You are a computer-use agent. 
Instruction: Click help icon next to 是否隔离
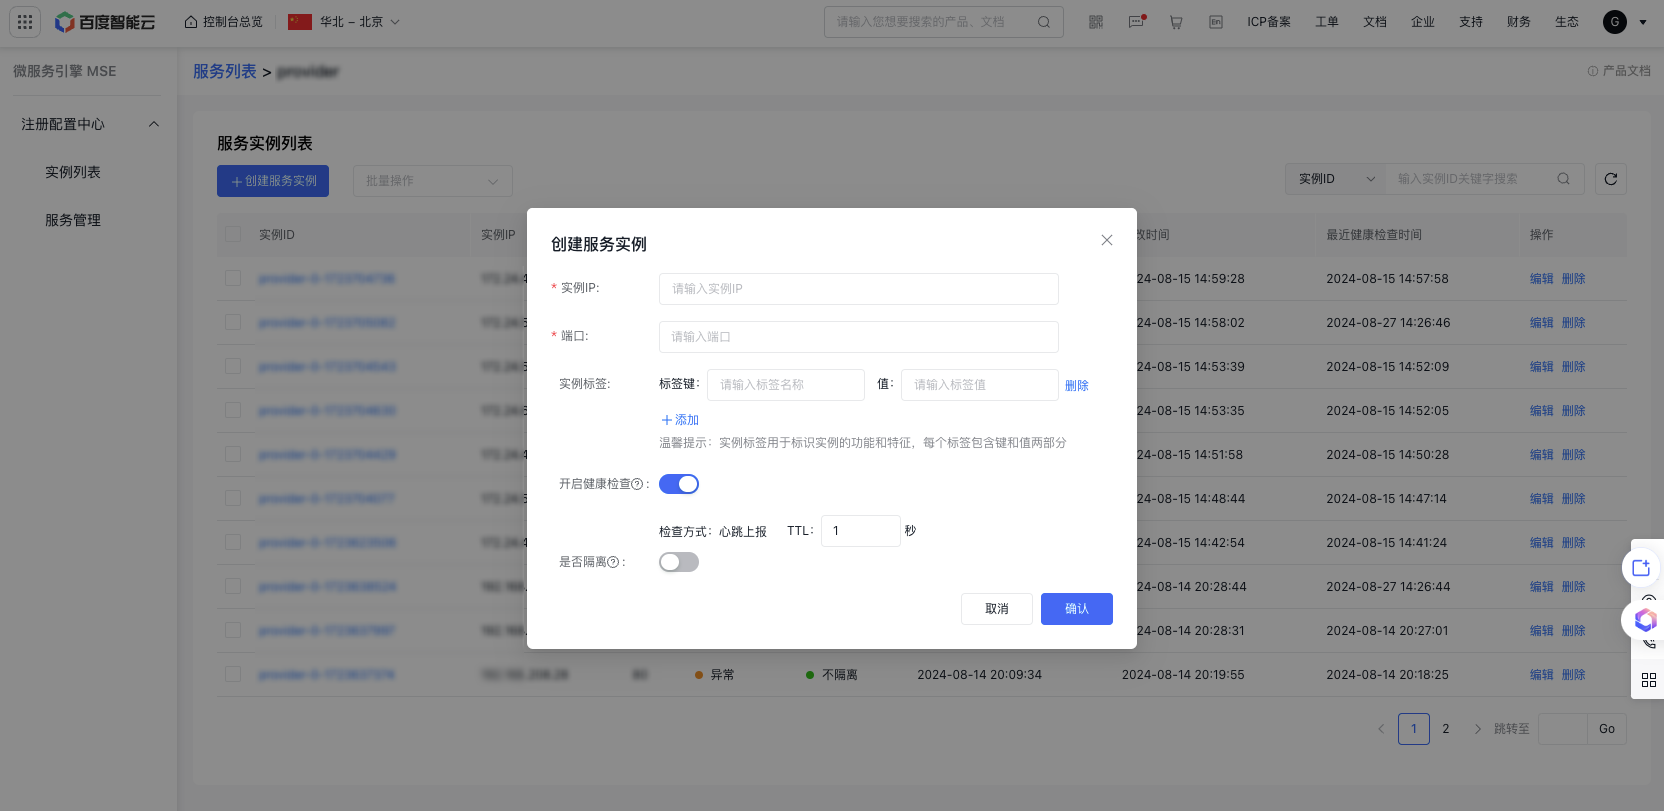(x=613, y=562)
